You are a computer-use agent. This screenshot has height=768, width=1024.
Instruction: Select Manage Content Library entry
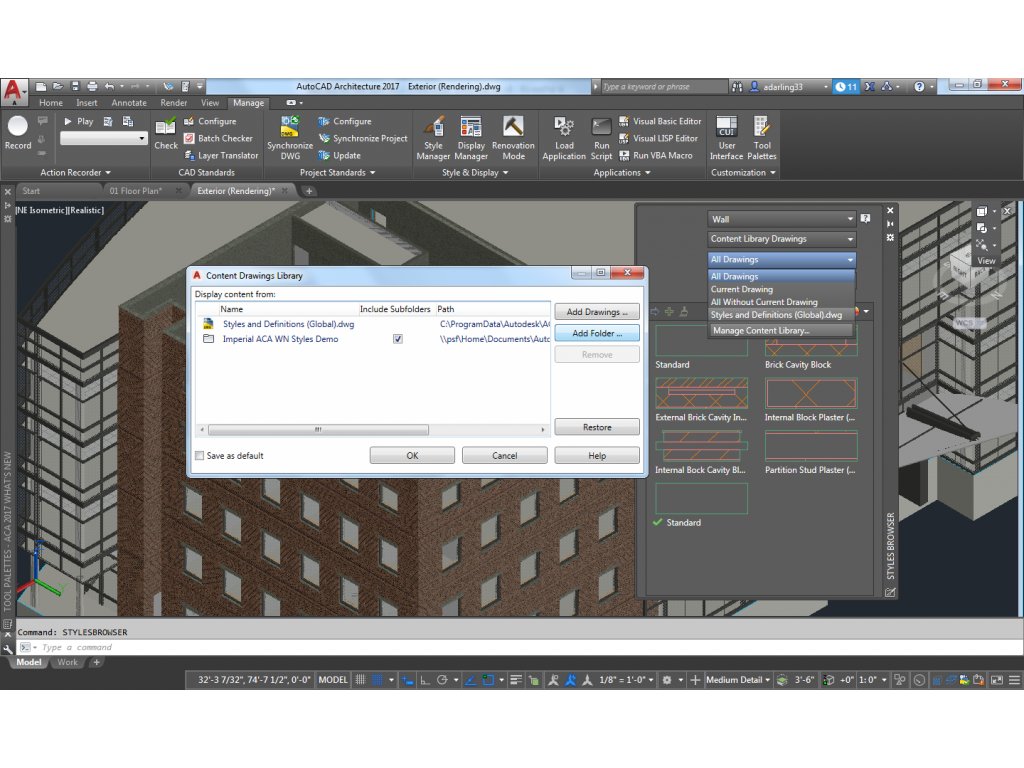(781, 330)
